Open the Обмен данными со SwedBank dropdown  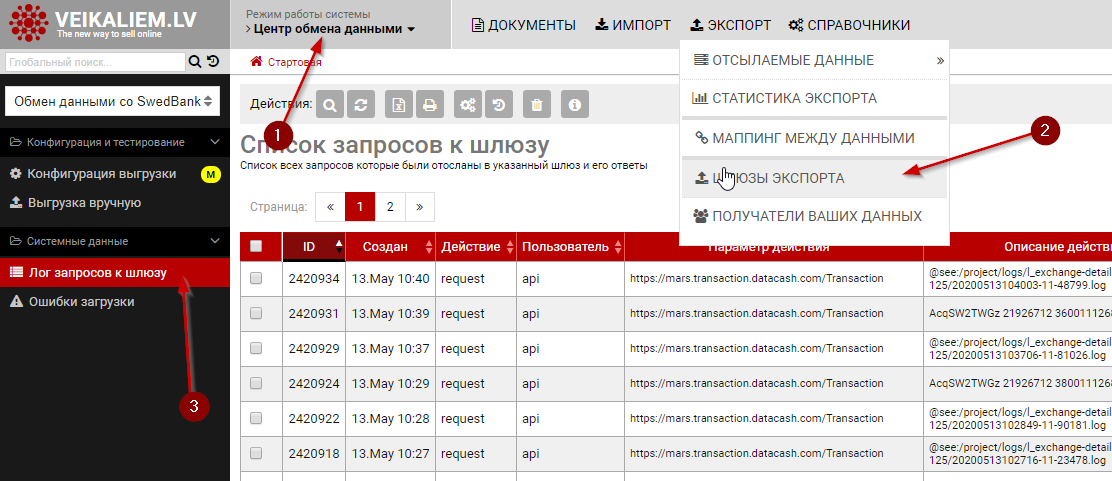[112, 101]
